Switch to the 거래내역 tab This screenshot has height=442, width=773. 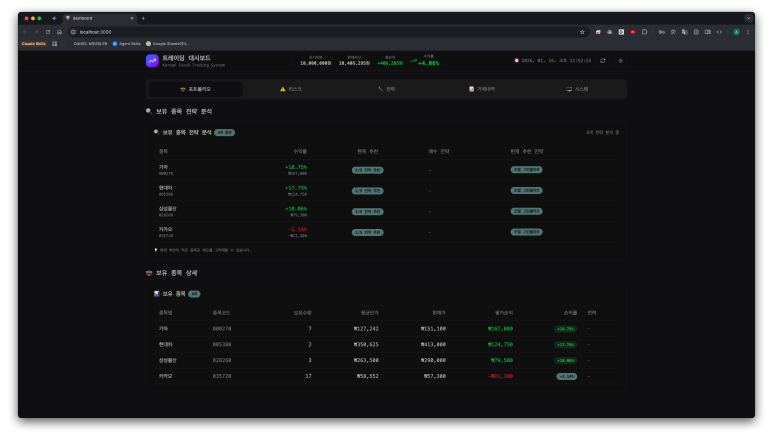482,89
